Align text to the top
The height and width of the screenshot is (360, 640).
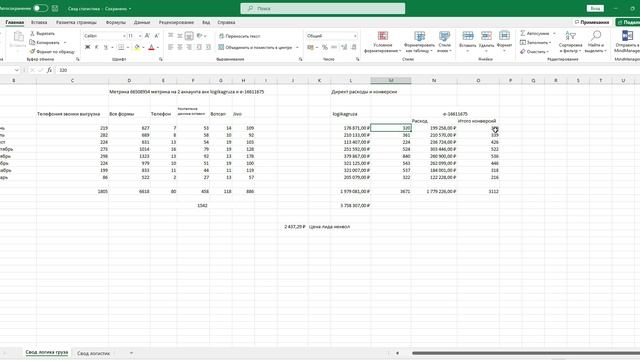coord(171,36)
